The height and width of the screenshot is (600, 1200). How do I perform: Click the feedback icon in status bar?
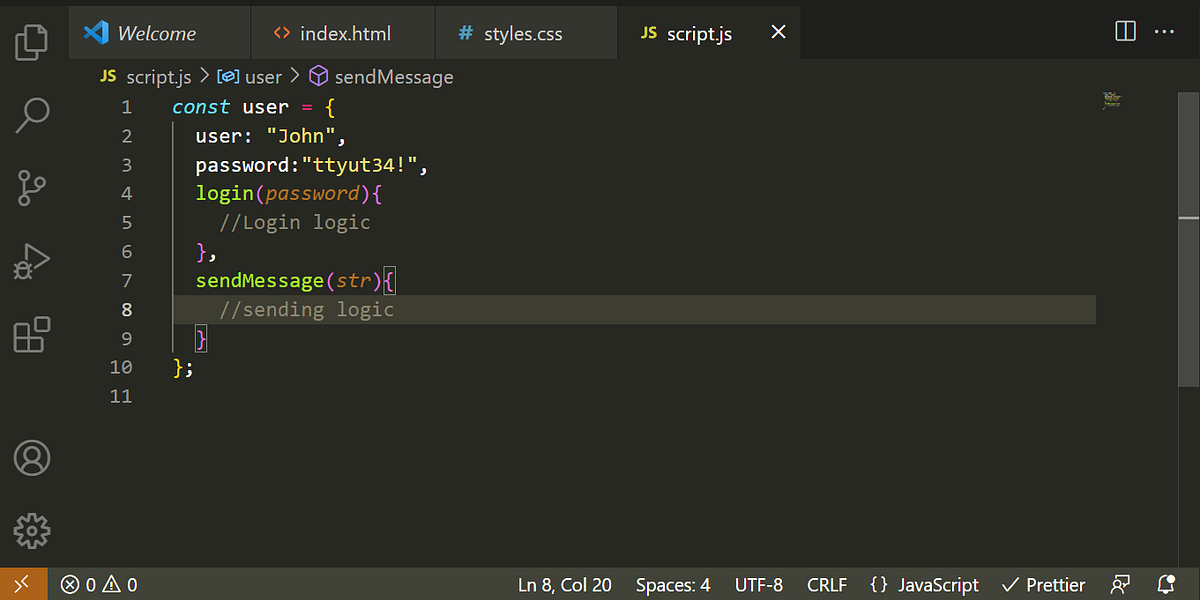pyautogui.click(x=1121, y=585)
